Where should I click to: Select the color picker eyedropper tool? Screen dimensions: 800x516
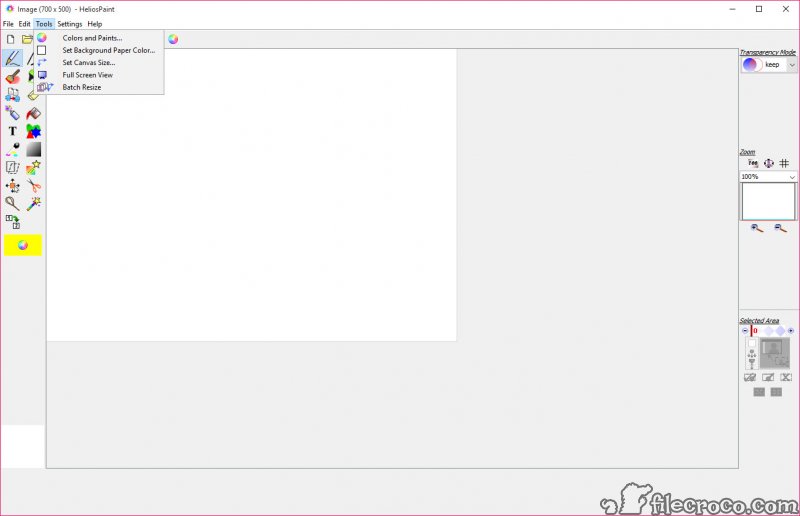[x=12, y=150]
